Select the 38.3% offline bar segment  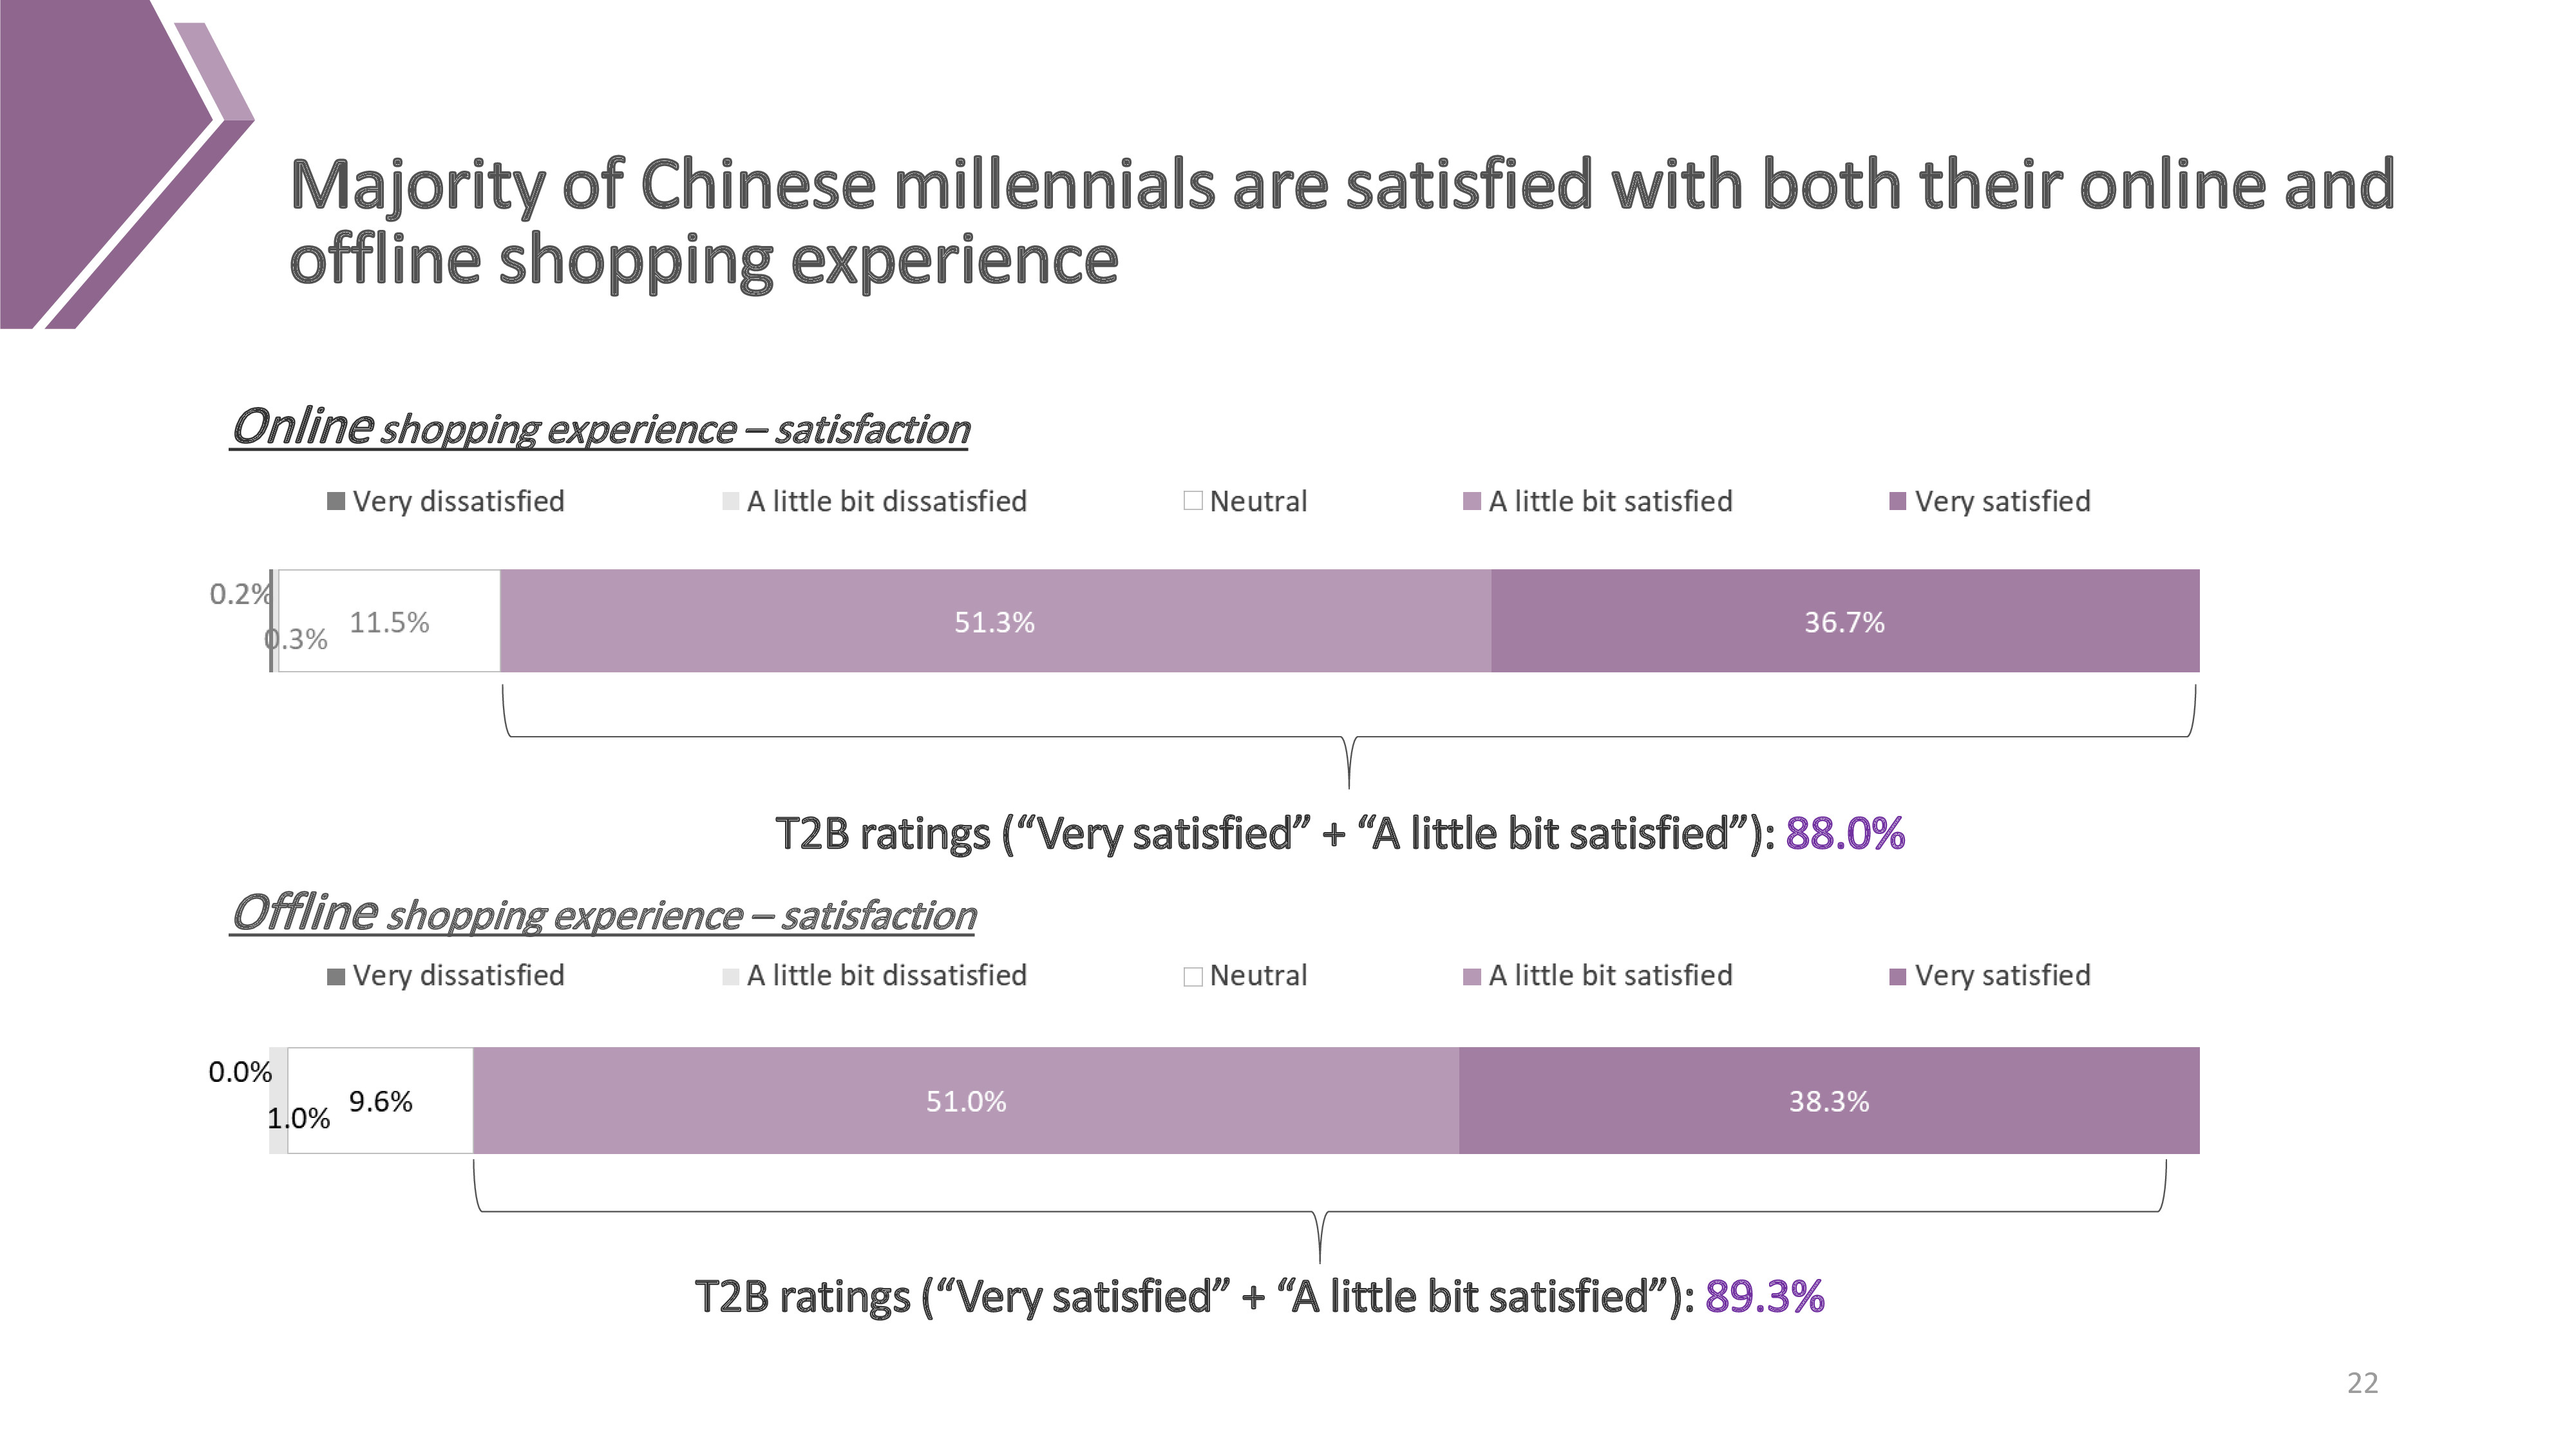point(1829,1101)
